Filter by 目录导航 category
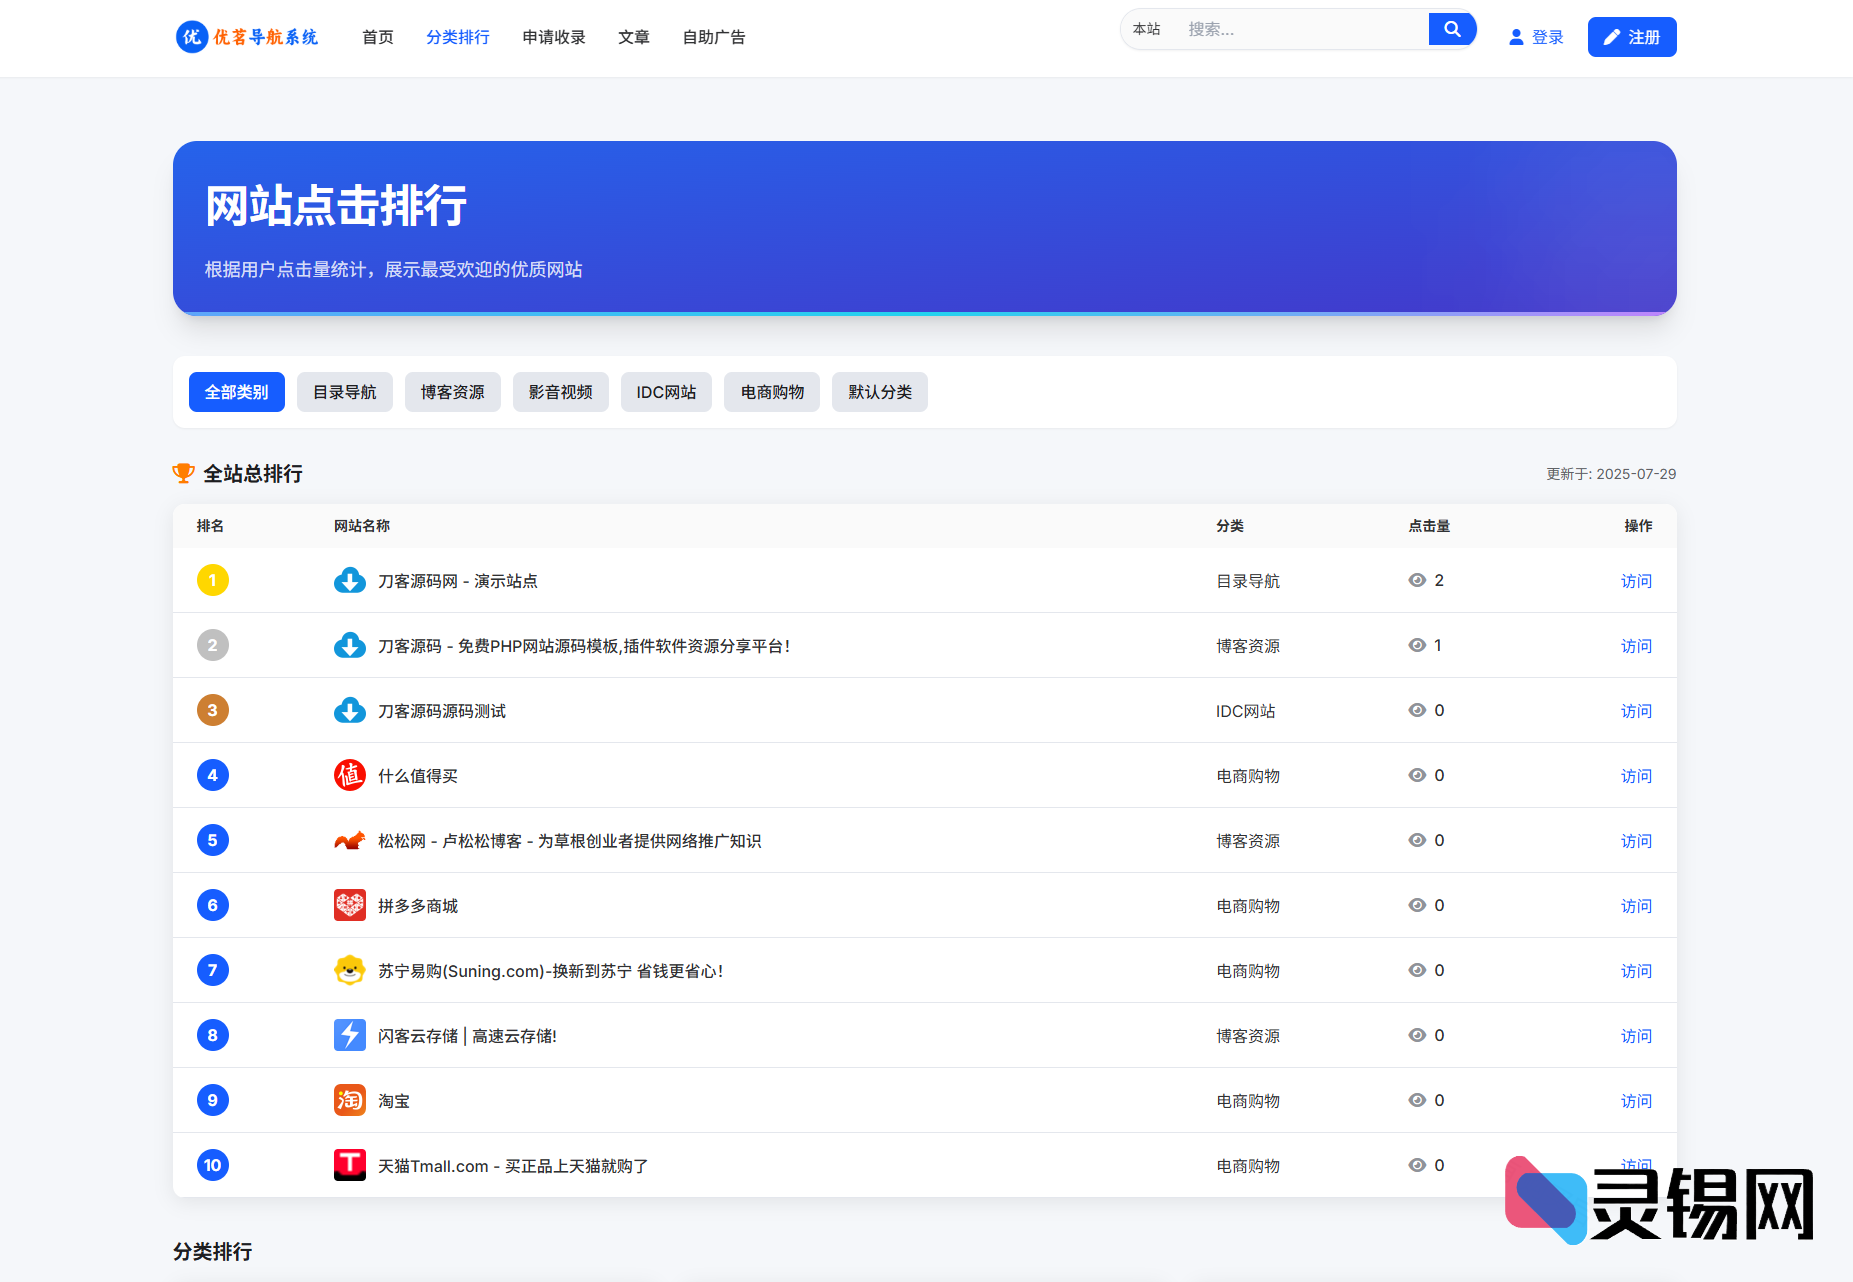The height and width of the screenshot is (1282, 1853). pyautogui.click(x=344, y=392)
